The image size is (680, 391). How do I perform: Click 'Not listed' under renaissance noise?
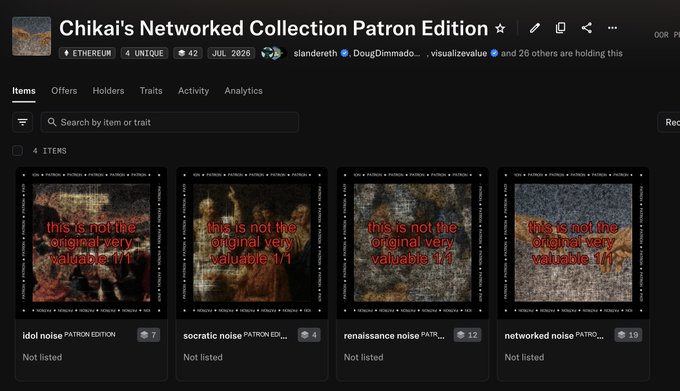[363, 357]
